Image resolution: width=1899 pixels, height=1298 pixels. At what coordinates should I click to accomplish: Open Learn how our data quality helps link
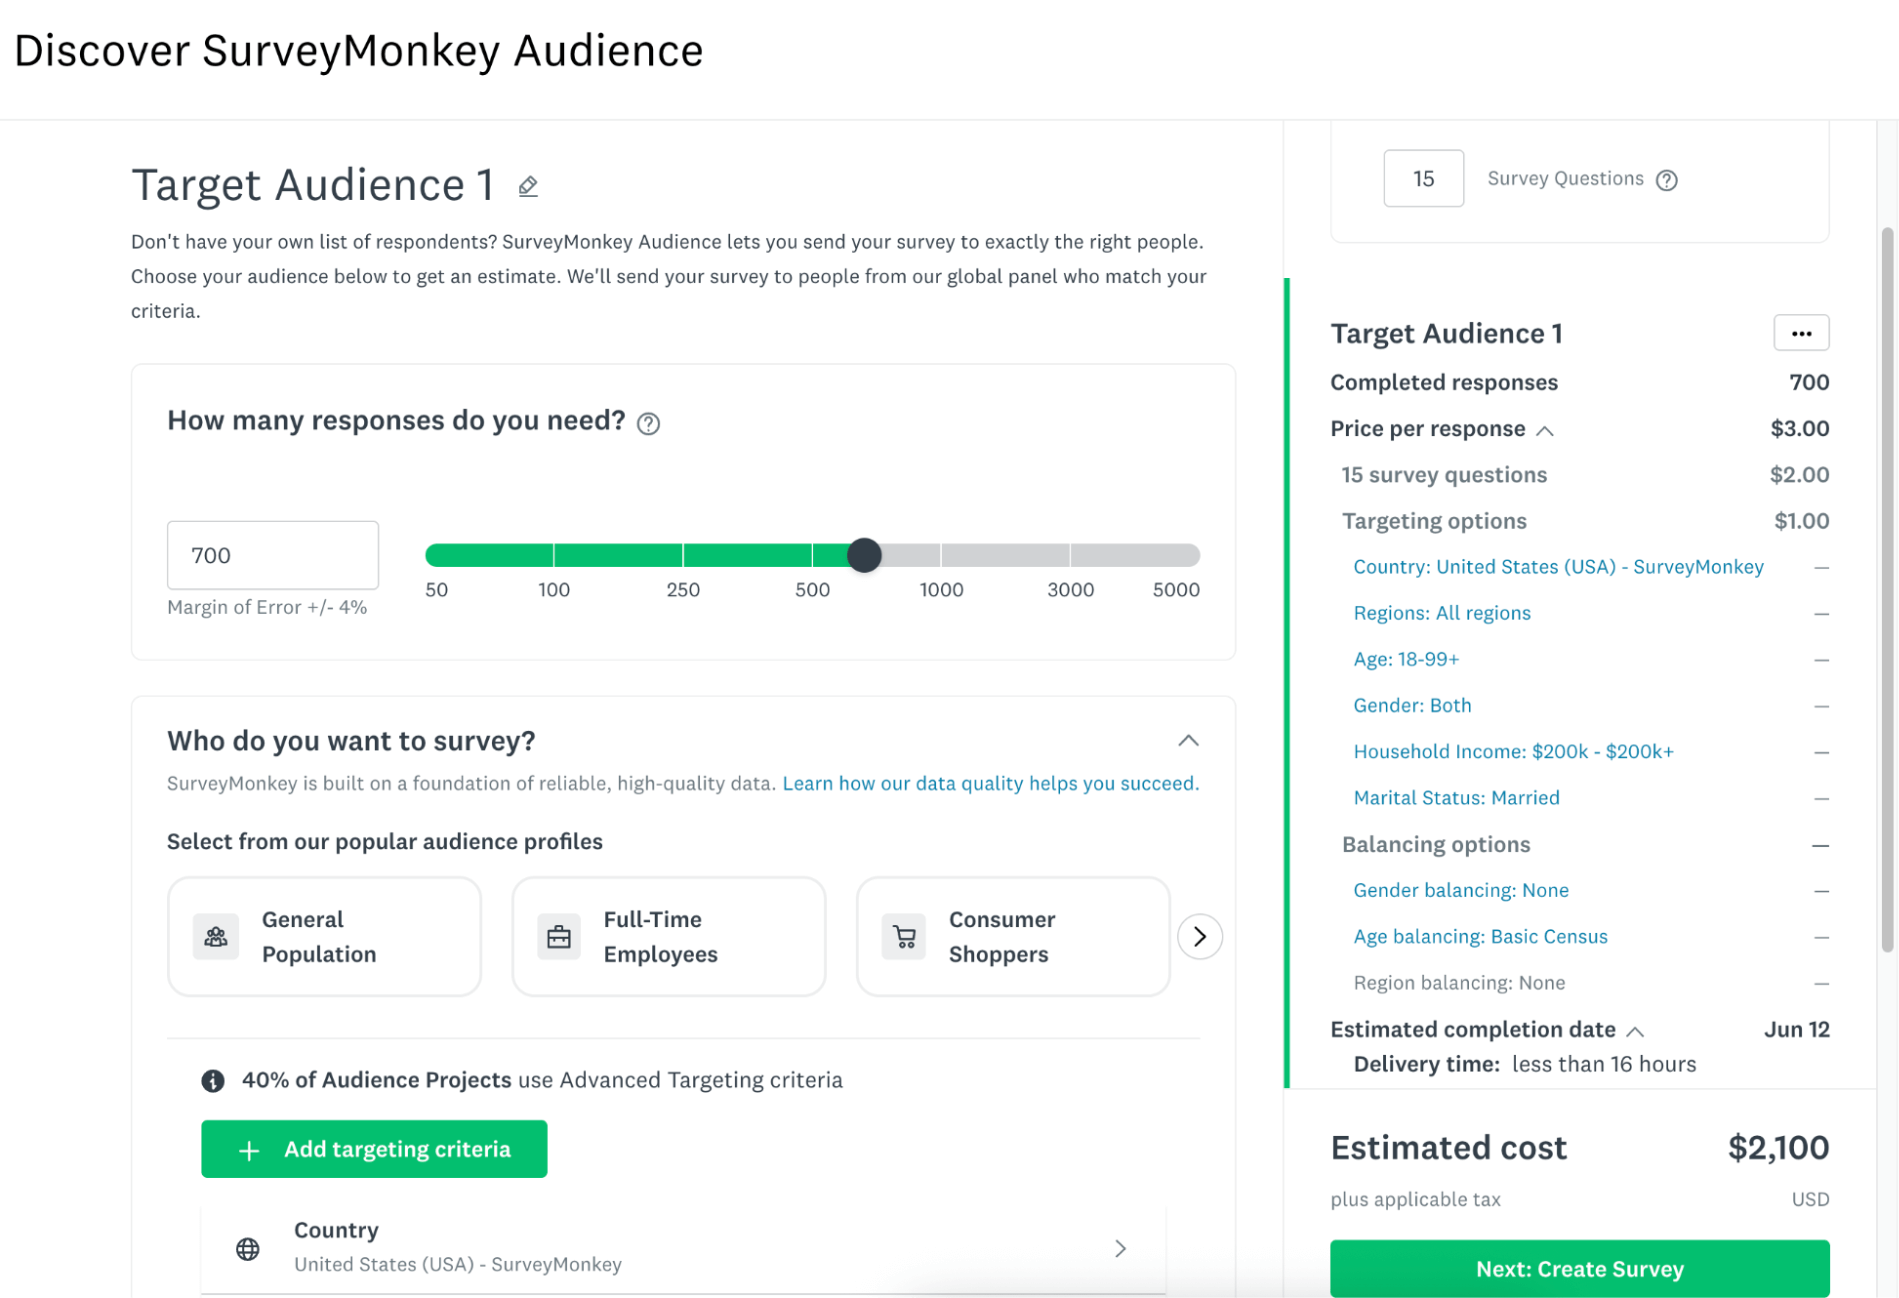990,783
